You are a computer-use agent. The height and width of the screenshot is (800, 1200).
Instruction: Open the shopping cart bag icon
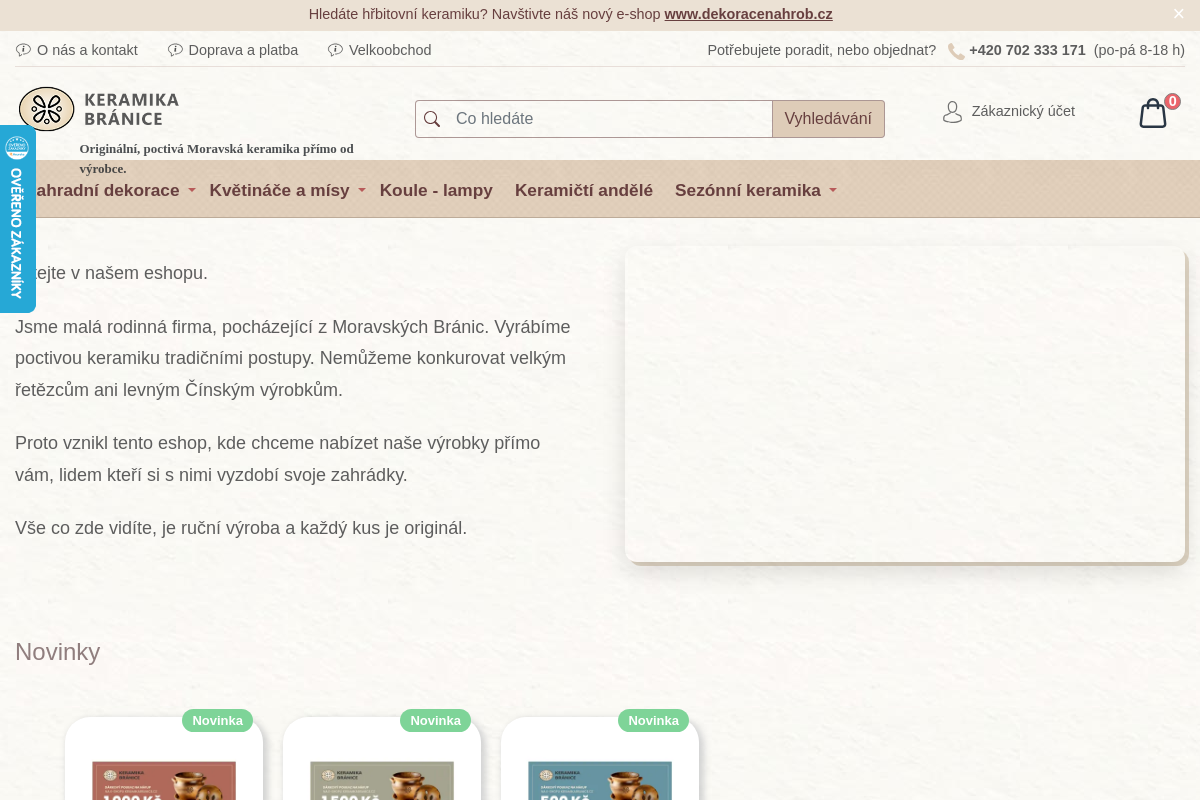tap(1153, 113)
